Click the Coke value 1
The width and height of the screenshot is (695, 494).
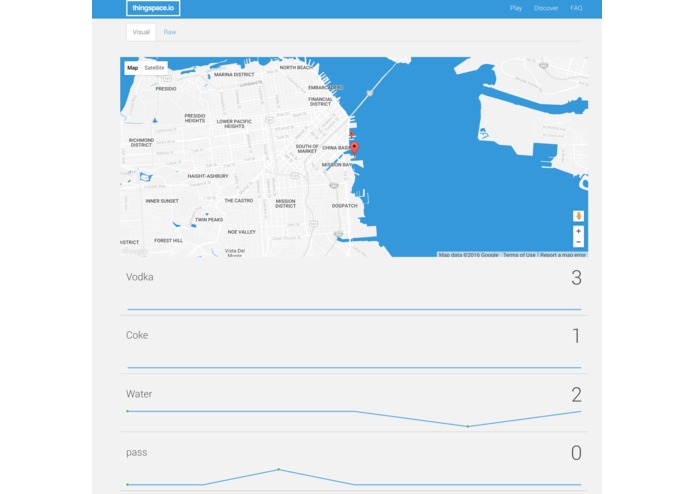pyautogui.click(x=576, y=336)
